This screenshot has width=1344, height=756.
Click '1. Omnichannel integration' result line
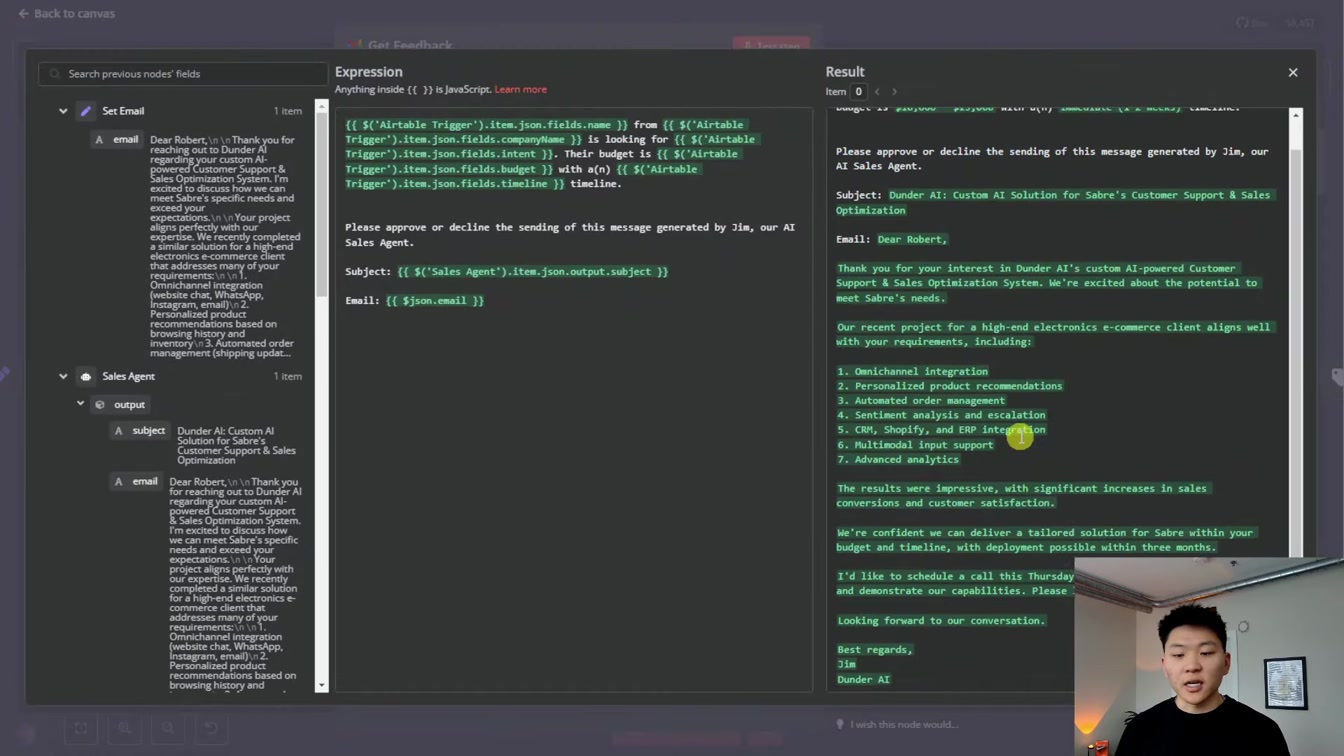912,372
